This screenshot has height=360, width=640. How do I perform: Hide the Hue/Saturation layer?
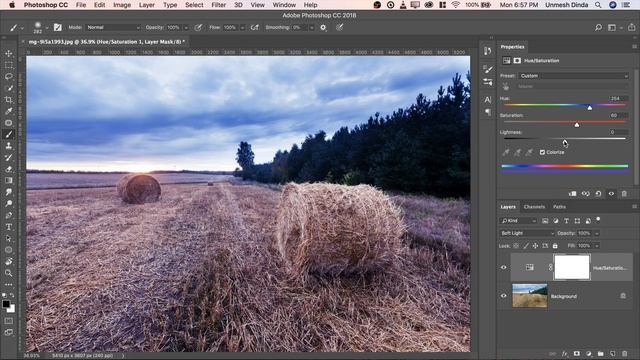(504, 267)
